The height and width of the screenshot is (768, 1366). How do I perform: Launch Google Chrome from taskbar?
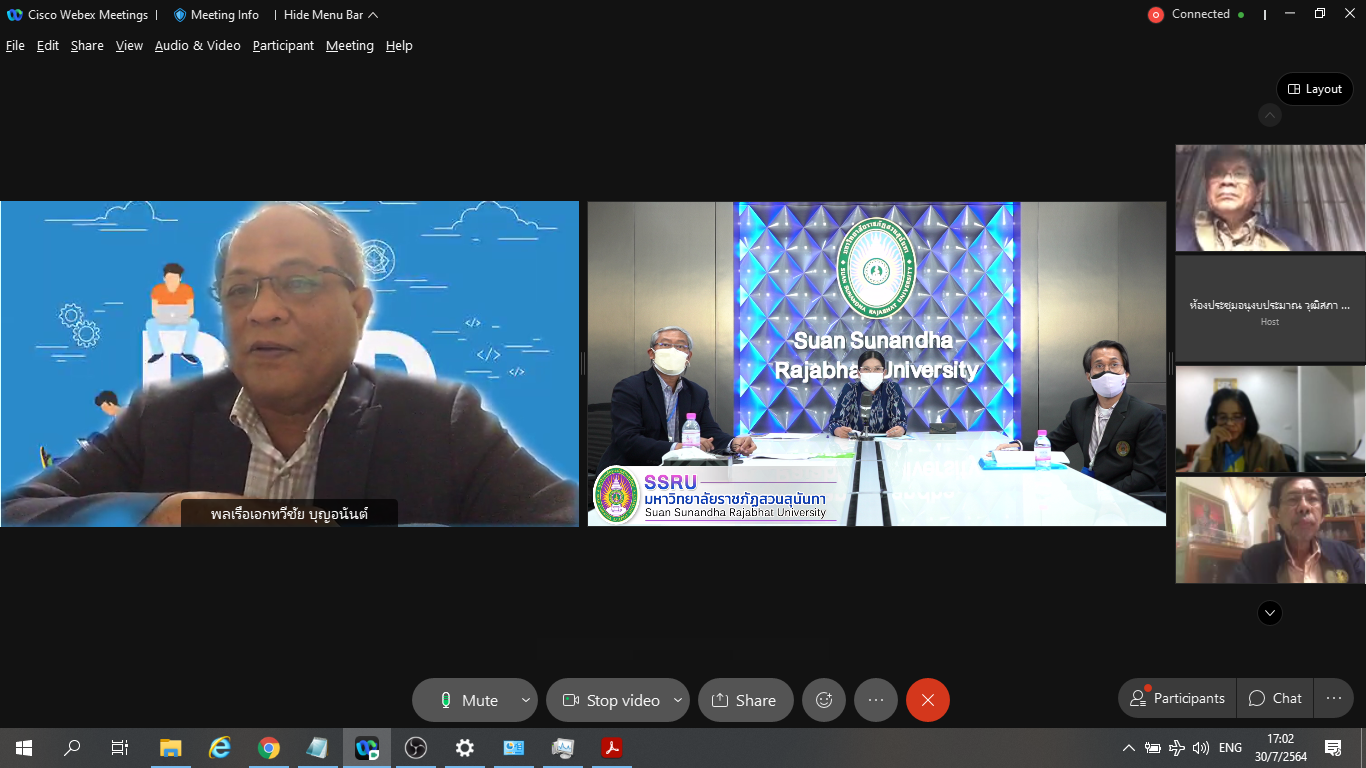268,748
